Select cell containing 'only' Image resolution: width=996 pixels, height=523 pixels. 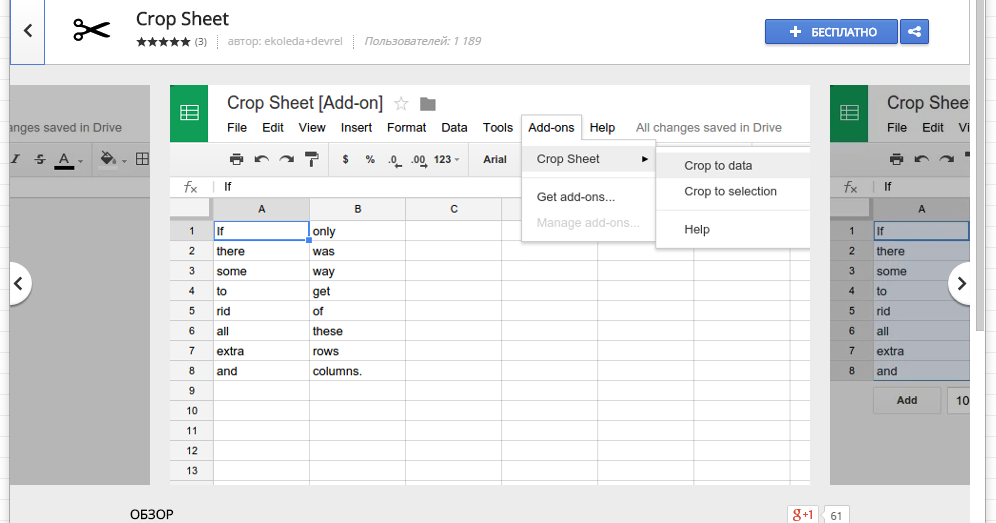358,231
